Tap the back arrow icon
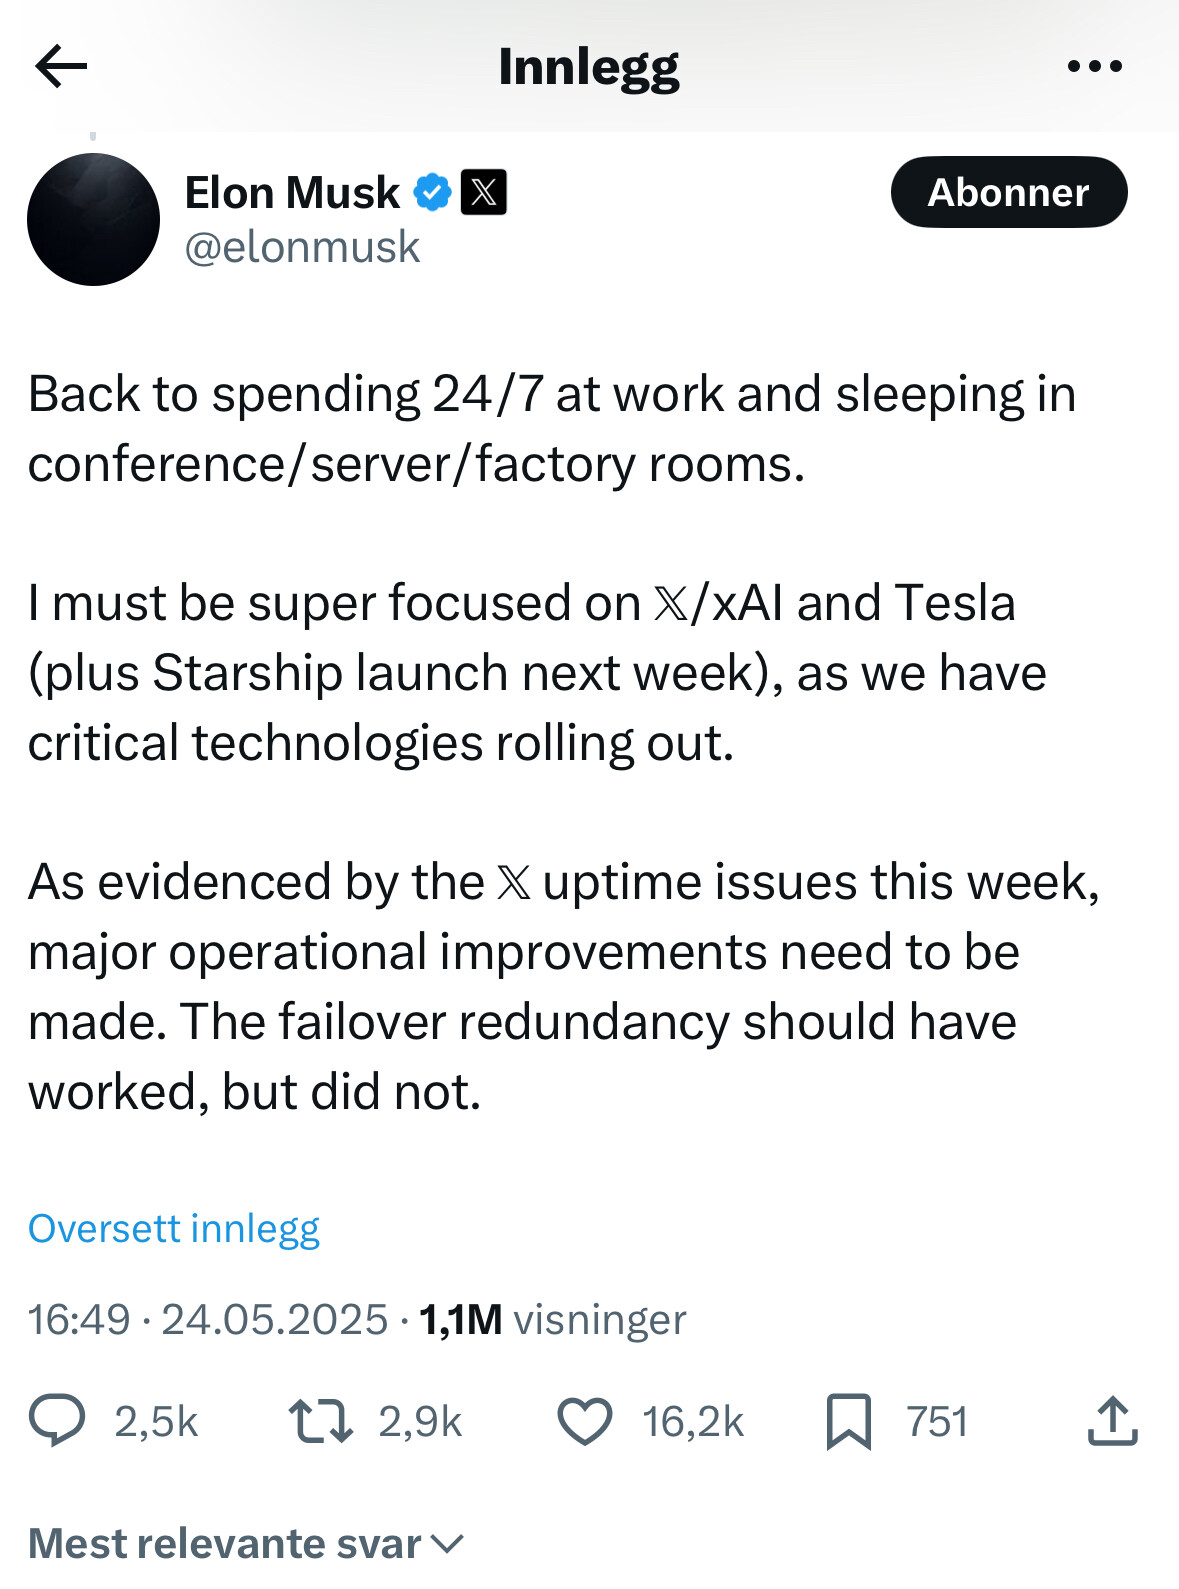This screenshot has width=1179, height=1589. pyautogui.click(x=61, y=67)
